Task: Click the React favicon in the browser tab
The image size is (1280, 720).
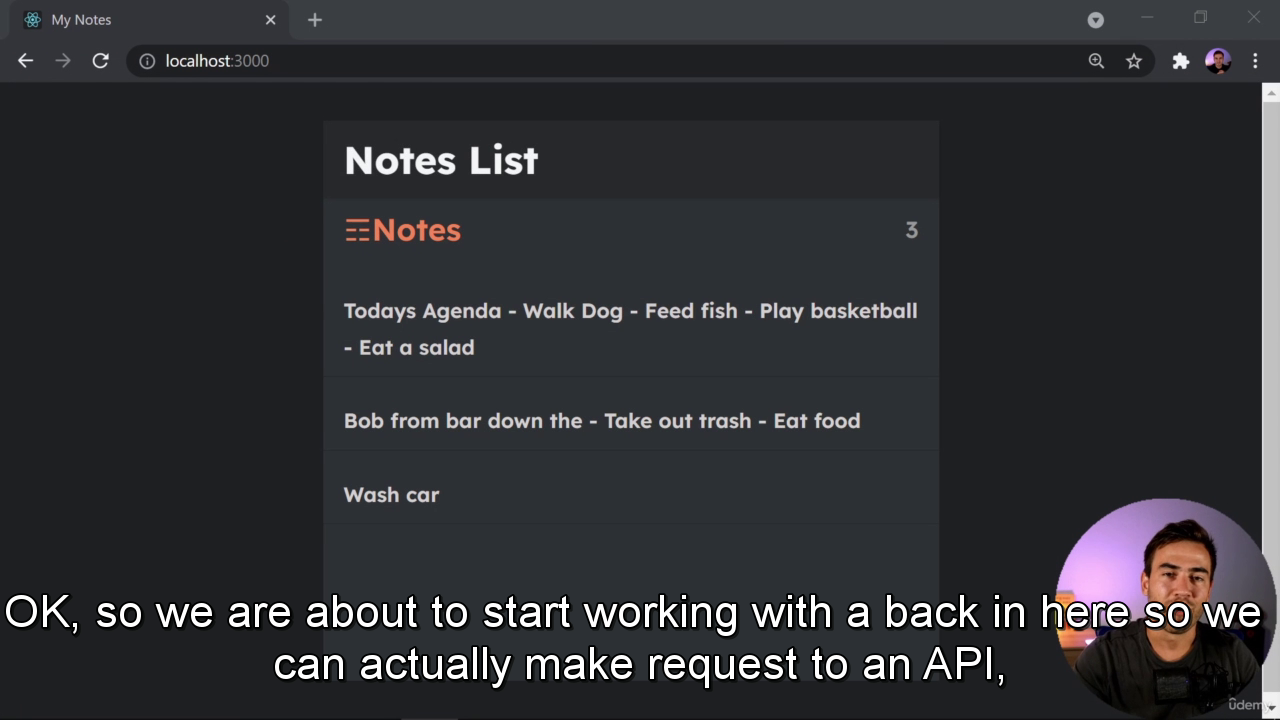Action: click(x=32, y=19)
